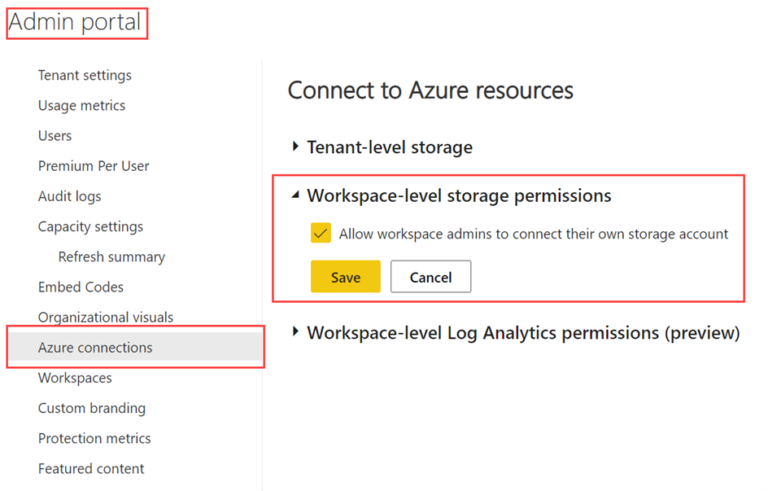Image resolution: width=768 pixels, height=491 pixels.
Task: Expand Tenant-level storage arrow
Action: [295, 147]
